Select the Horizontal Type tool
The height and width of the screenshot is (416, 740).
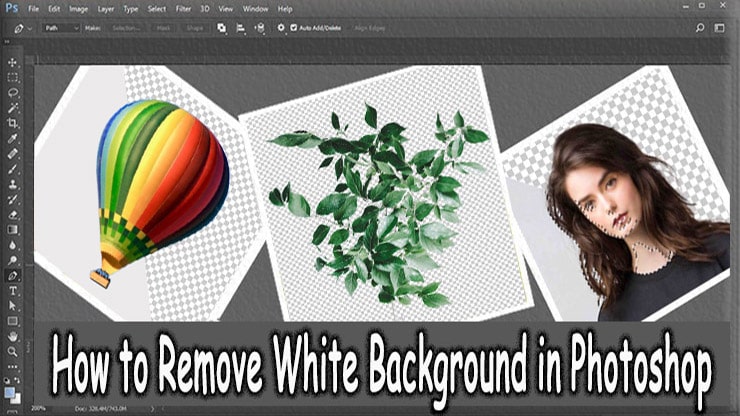[12, 291]
